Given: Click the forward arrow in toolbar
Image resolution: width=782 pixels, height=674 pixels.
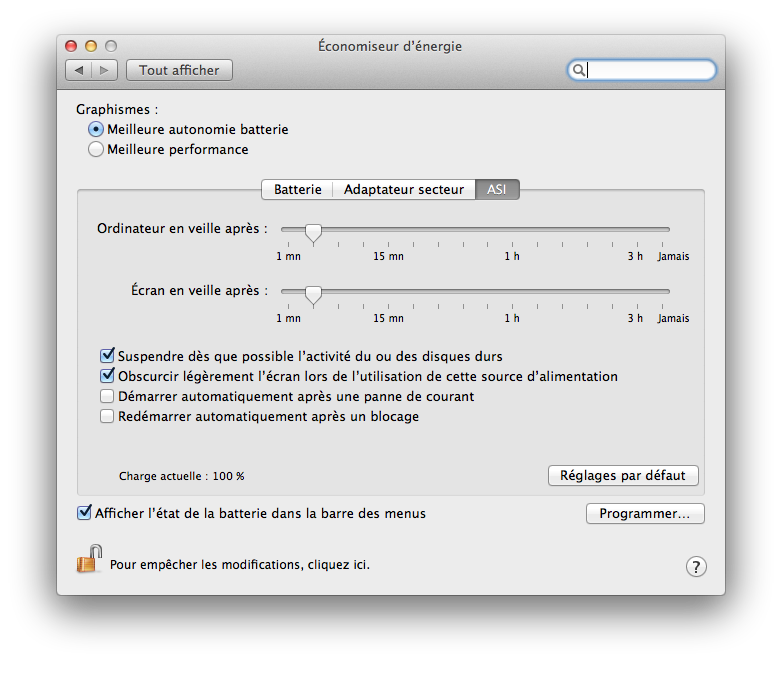Looking at the screenshot, I should pyautogui.click(x=105, y=70).
